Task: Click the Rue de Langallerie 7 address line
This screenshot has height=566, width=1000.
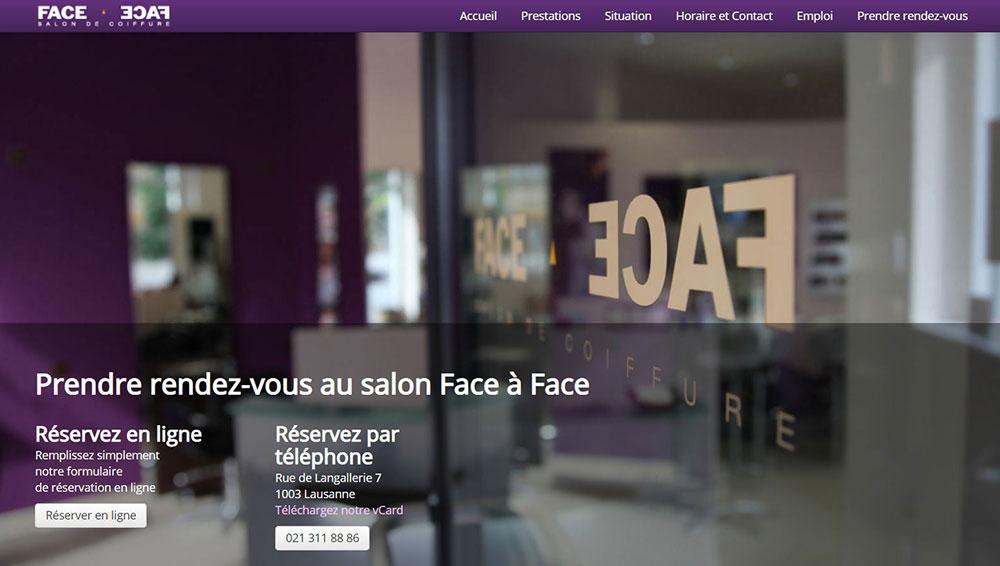Action: coord(328,478)
